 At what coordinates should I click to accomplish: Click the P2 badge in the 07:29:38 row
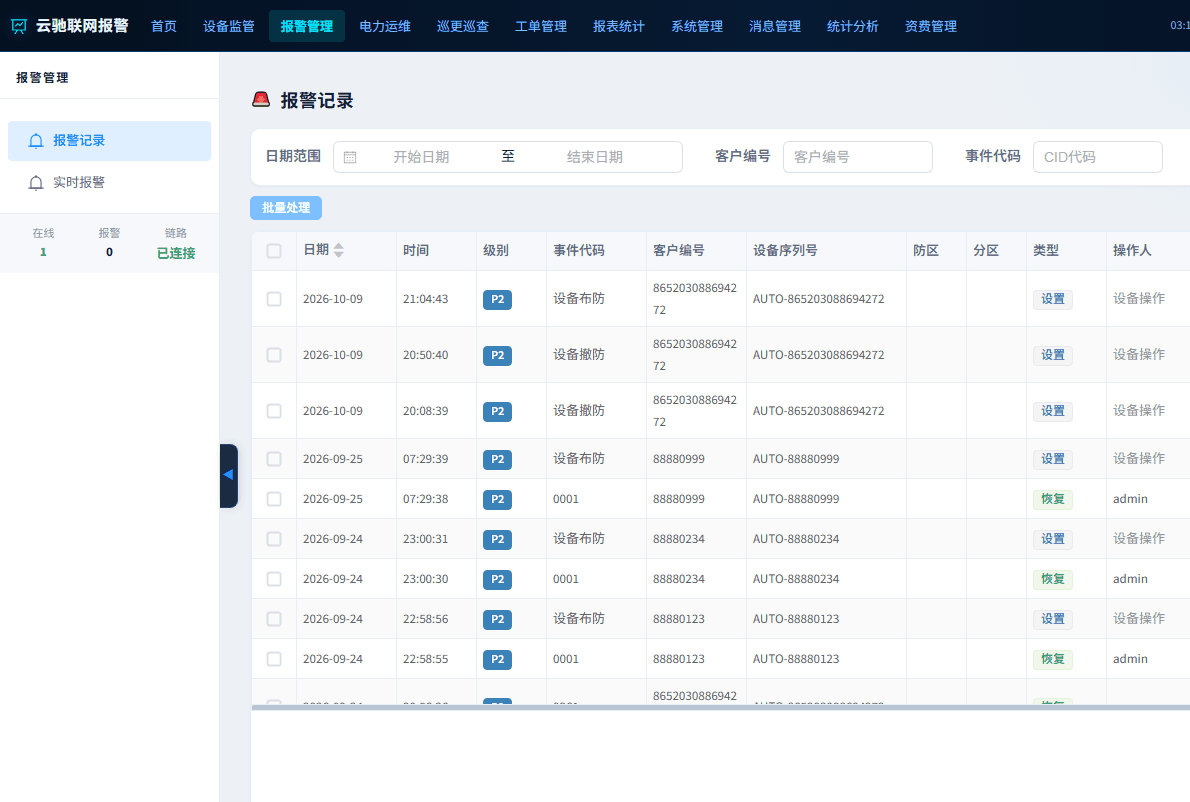click(497, 500)
